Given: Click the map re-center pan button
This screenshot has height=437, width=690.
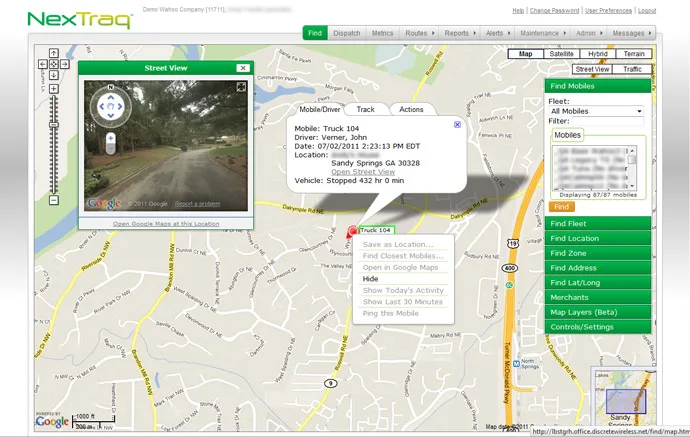Looking at the screenshot, I should coord(54,64).
